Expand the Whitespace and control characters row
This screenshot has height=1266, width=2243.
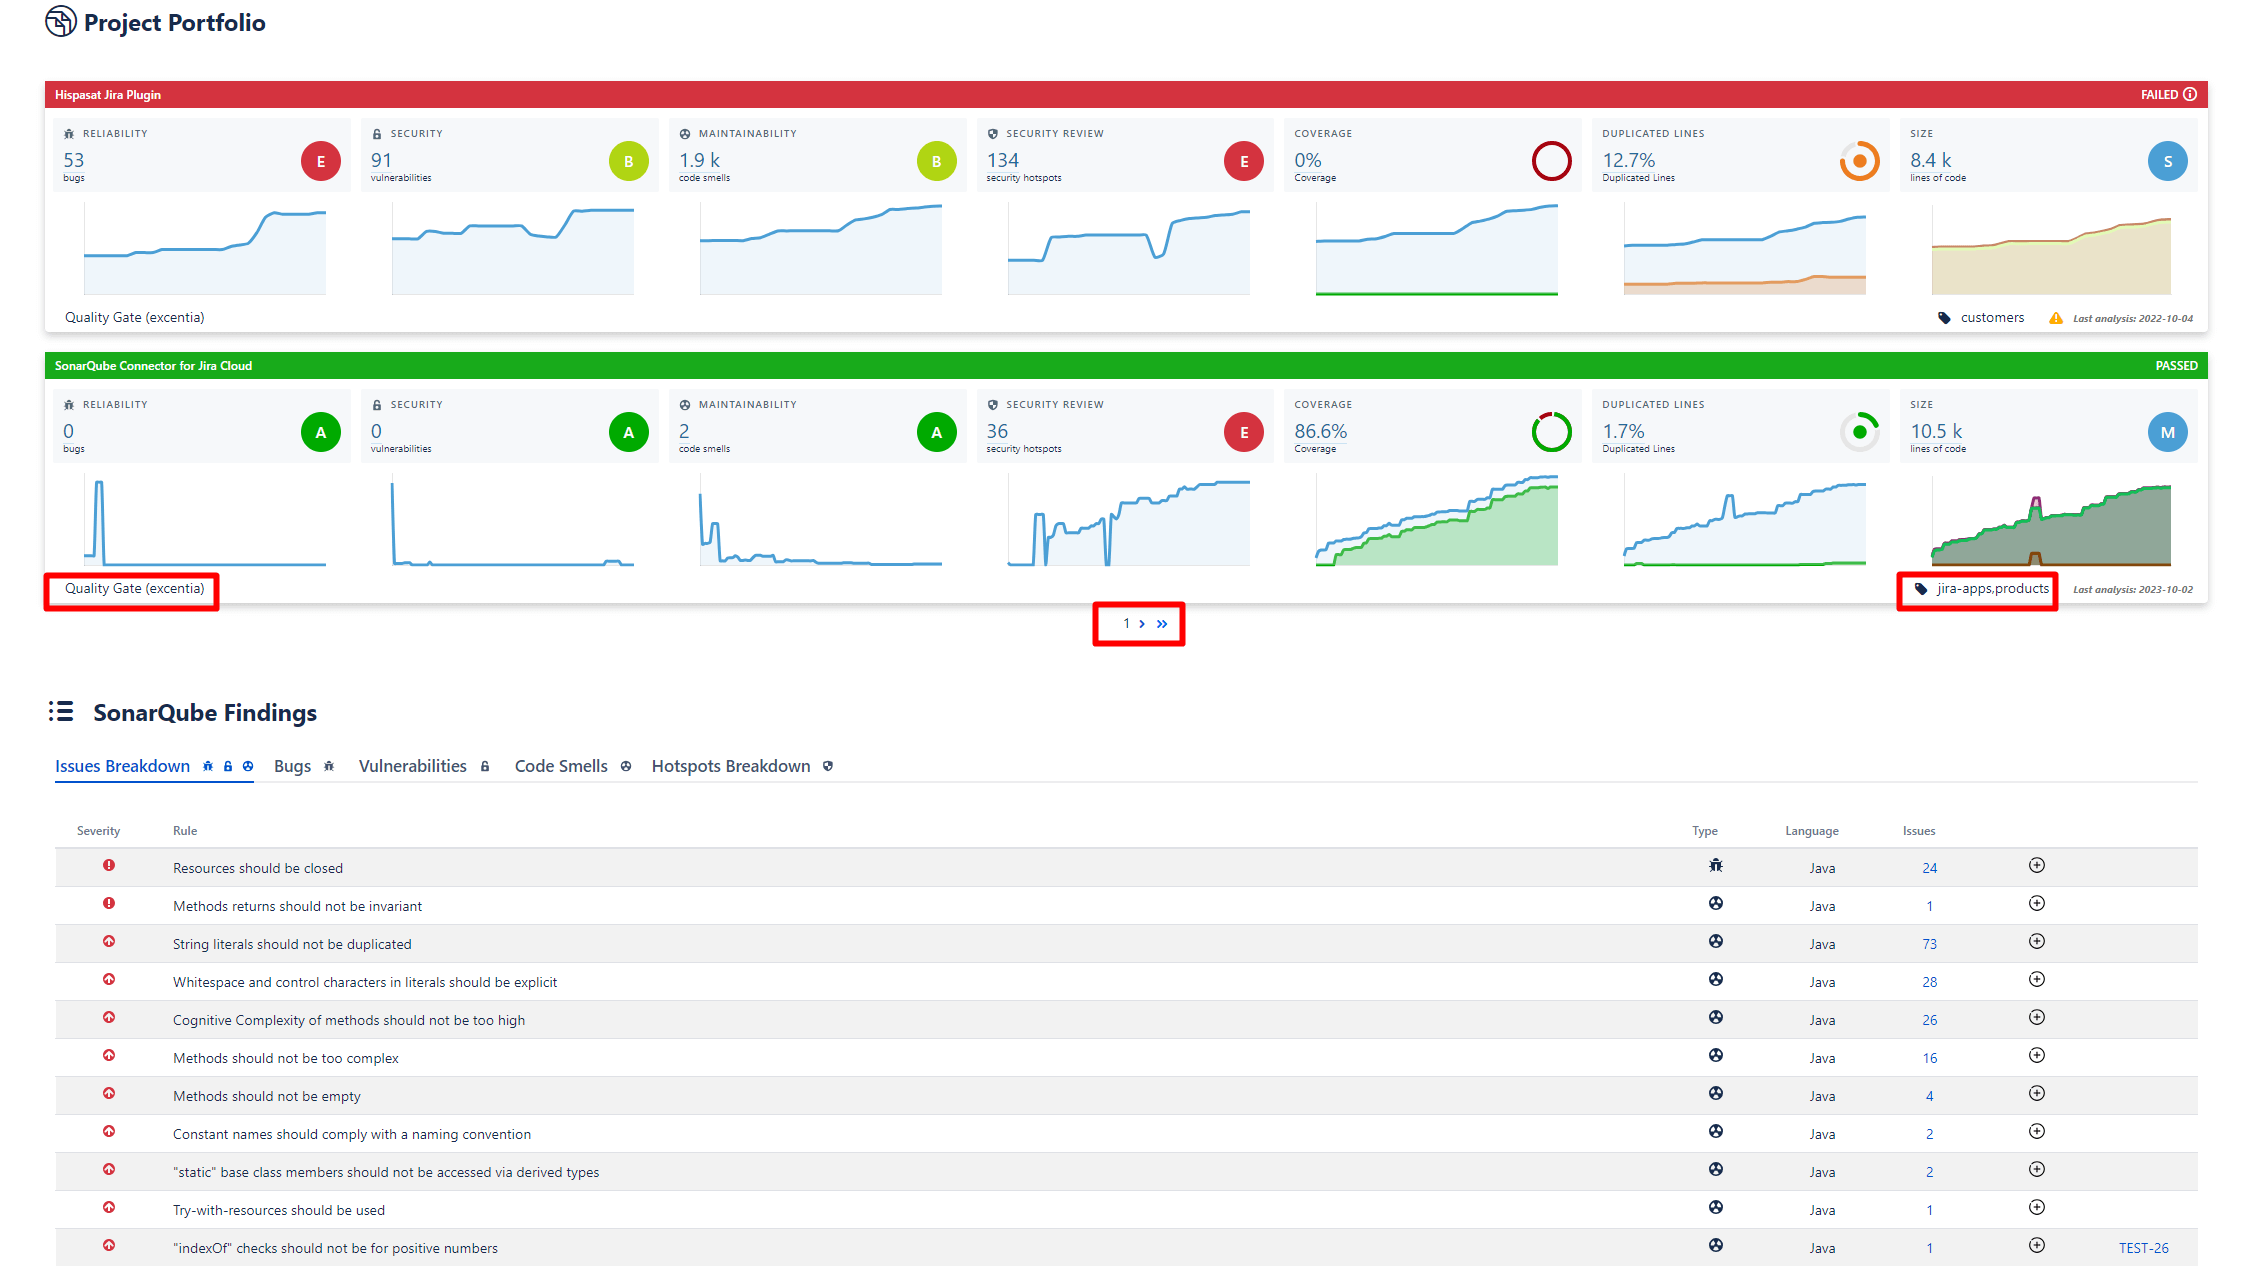2037,980
